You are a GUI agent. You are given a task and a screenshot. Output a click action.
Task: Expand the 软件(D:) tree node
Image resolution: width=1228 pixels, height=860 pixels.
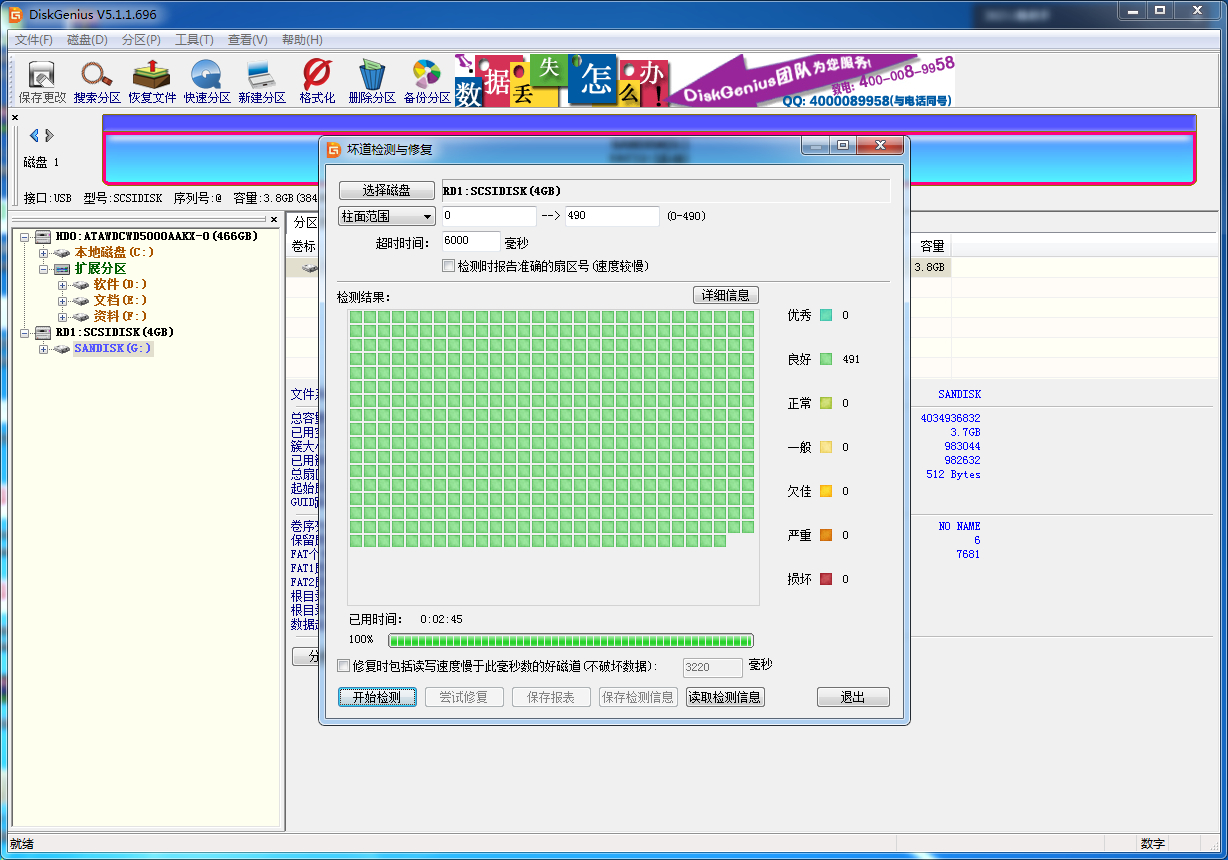(62, 285)
